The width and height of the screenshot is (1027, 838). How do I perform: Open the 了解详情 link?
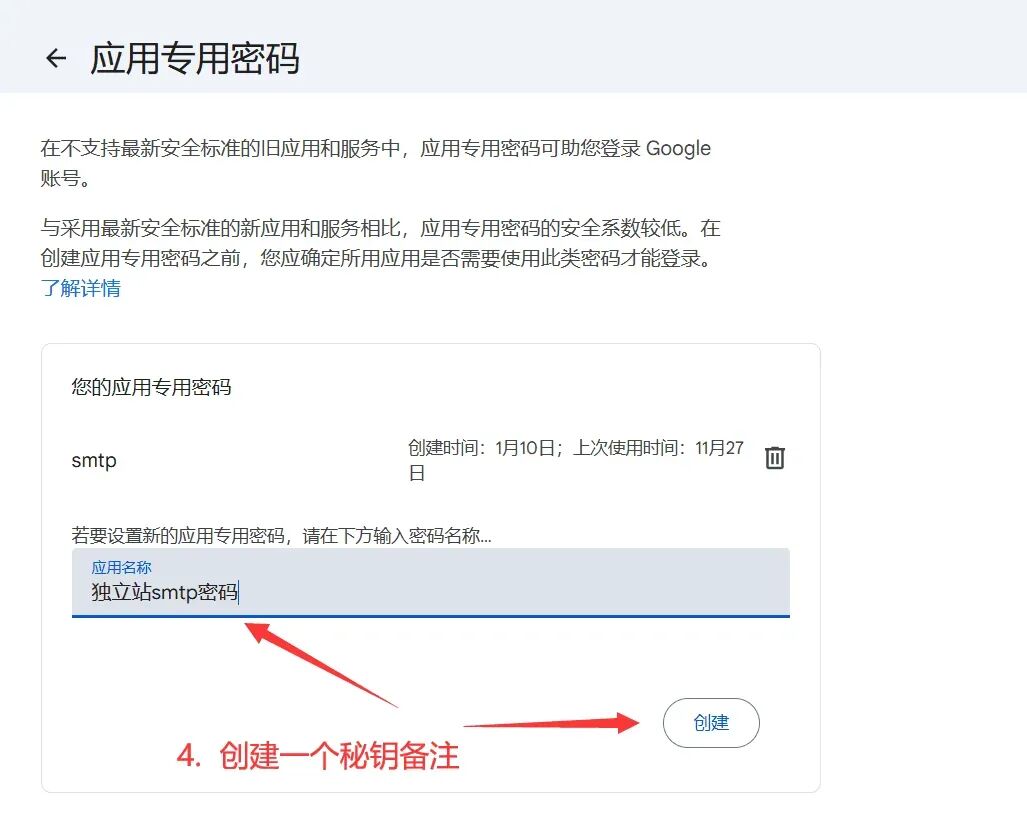(81, 288)
